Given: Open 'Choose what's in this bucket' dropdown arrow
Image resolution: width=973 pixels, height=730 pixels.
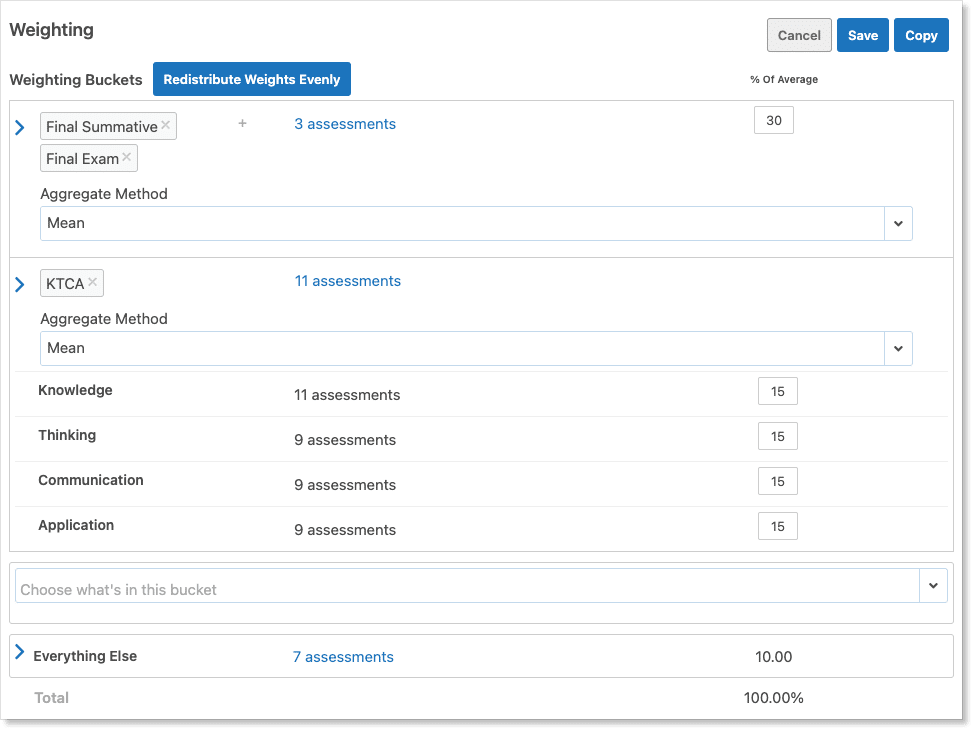Looking at the screenshot, I should (x=933, y=586).
